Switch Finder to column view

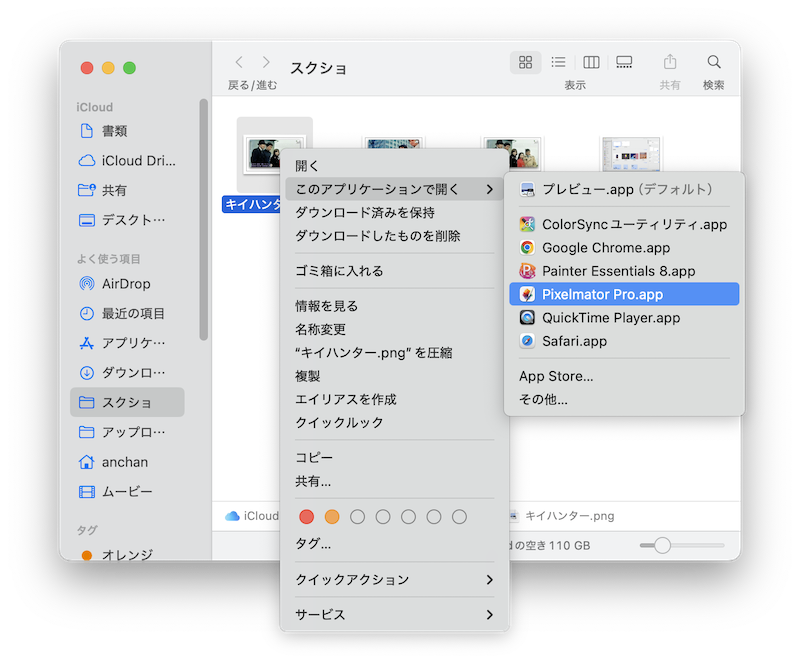591,62
